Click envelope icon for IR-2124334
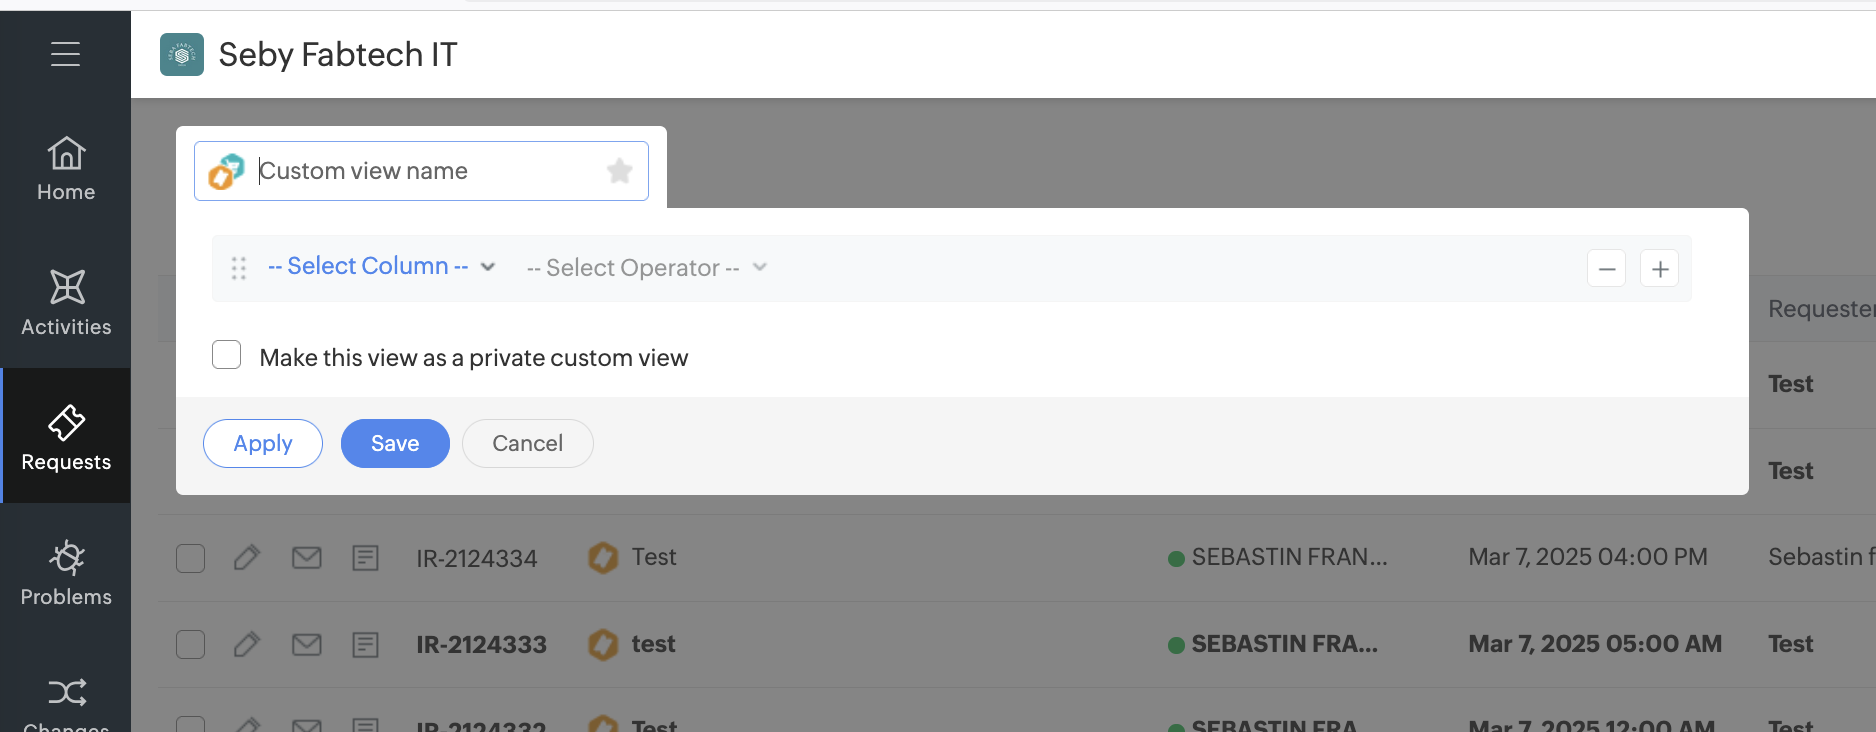The width and height of the screenshot is (1876, 732). pyautogui.click(x=307, y=558)
